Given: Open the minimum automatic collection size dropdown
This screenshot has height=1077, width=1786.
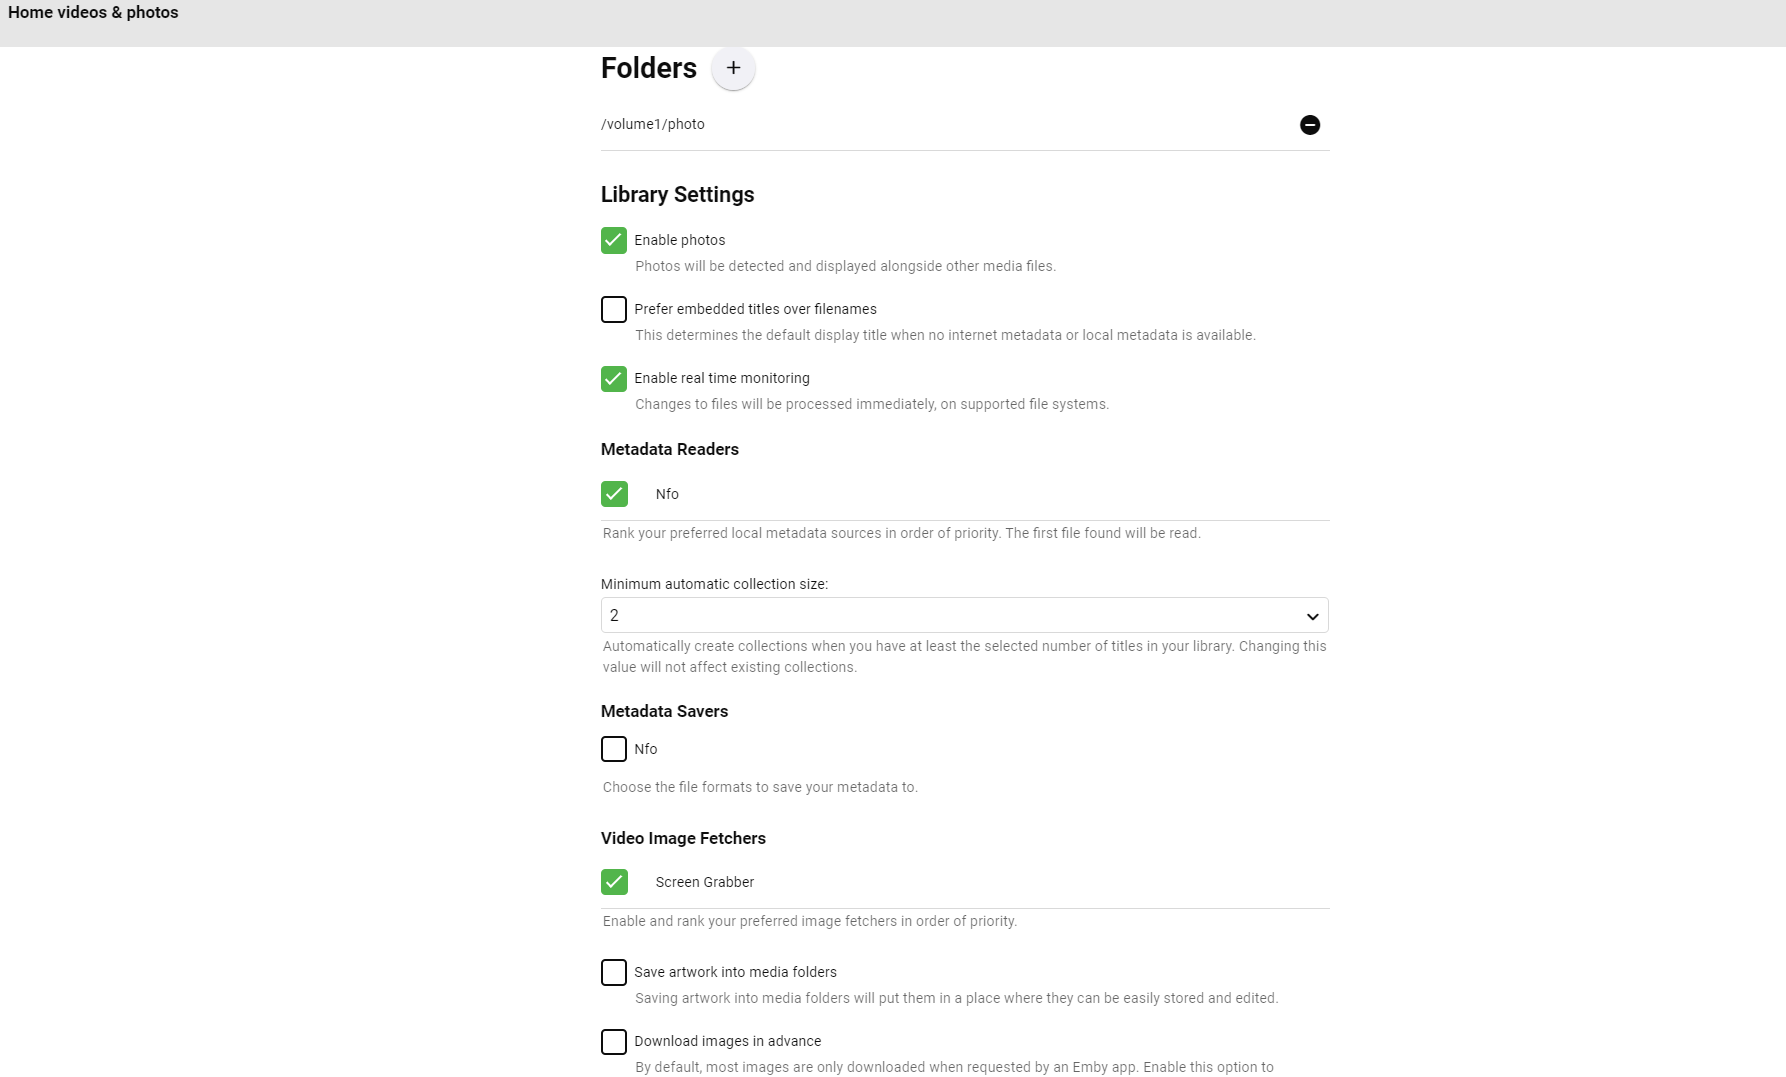Looking at the screenshot, I should pyautogui.click(x=963, y=615).
